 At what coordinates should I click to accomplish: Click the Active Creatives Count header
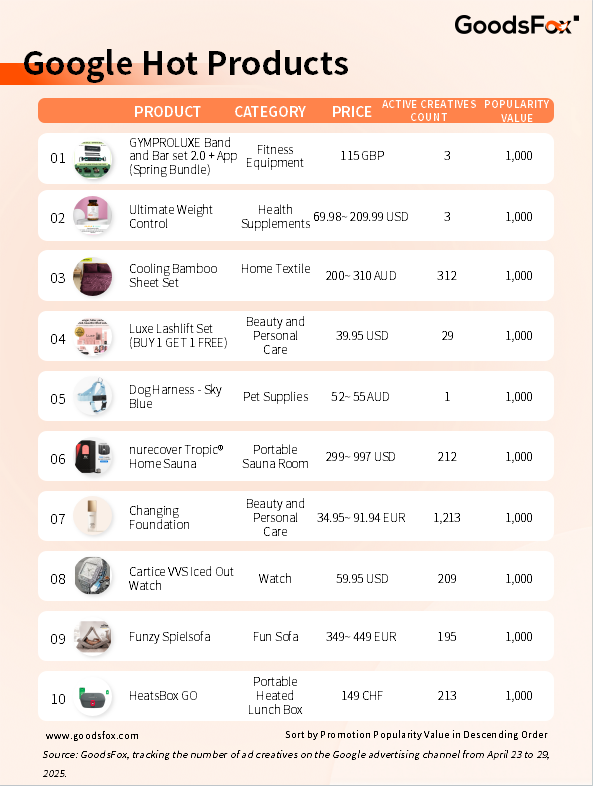[429, 111]
